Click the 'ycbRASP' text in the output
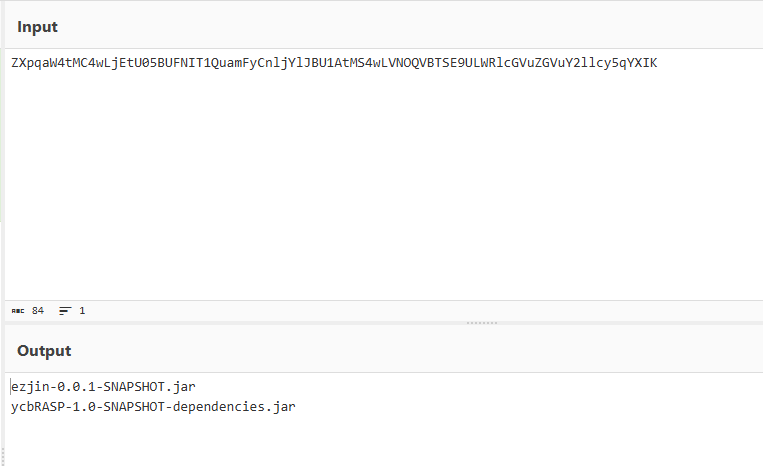 (38, 406)
